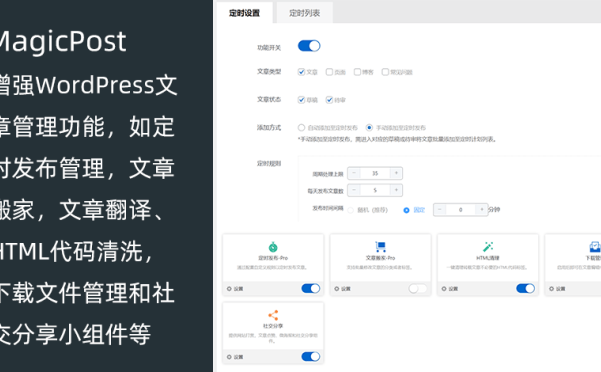Check the 页面 post type checkbox
The image size is (601, 372).
(329, 72)
